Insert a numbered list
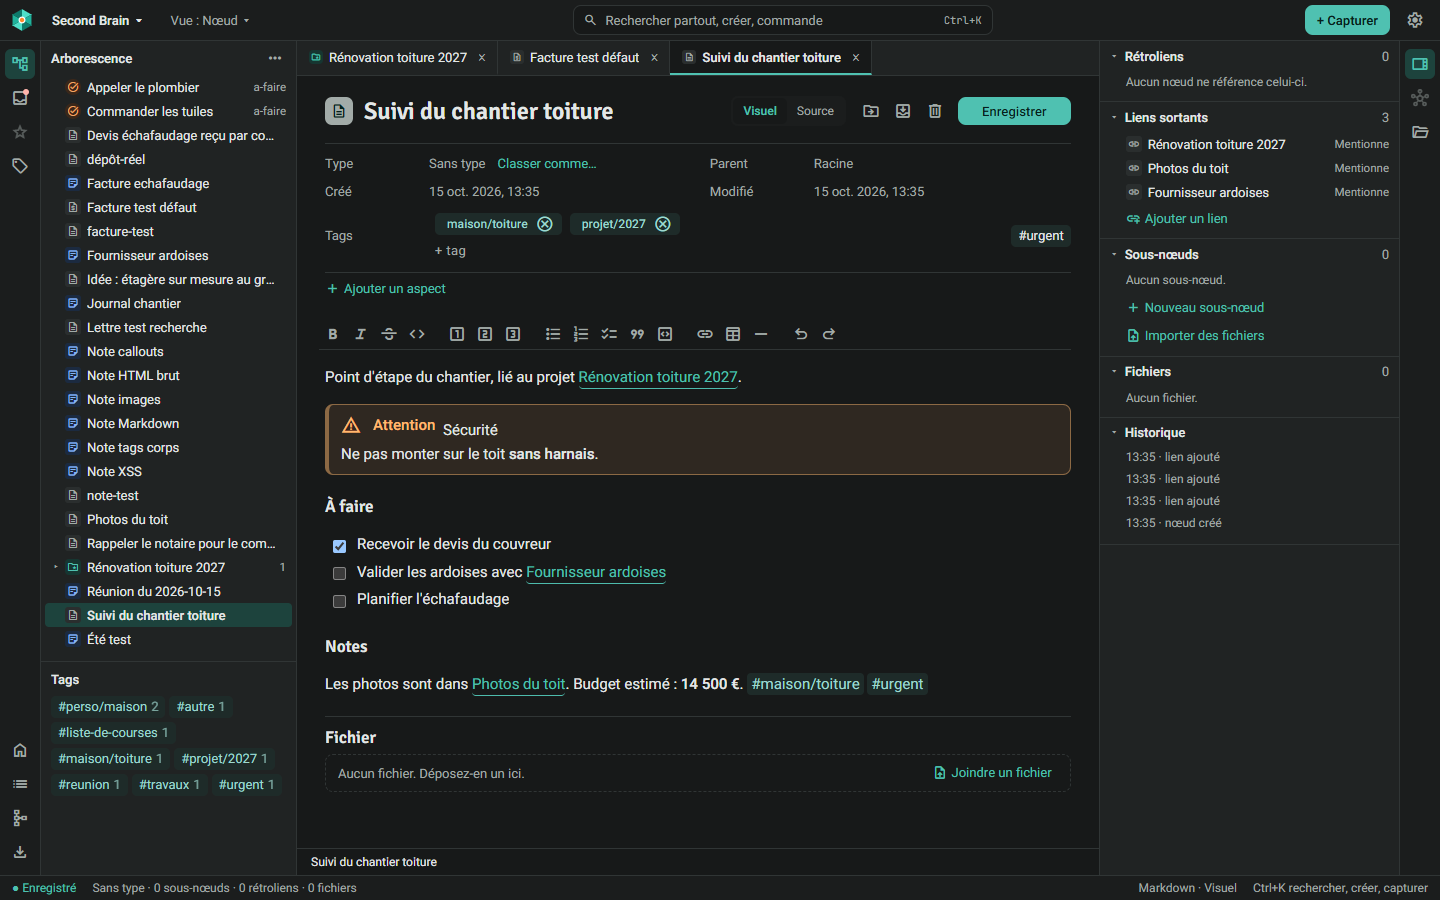The height and width of the screenshot is (900, 1440). click(581, 334)
